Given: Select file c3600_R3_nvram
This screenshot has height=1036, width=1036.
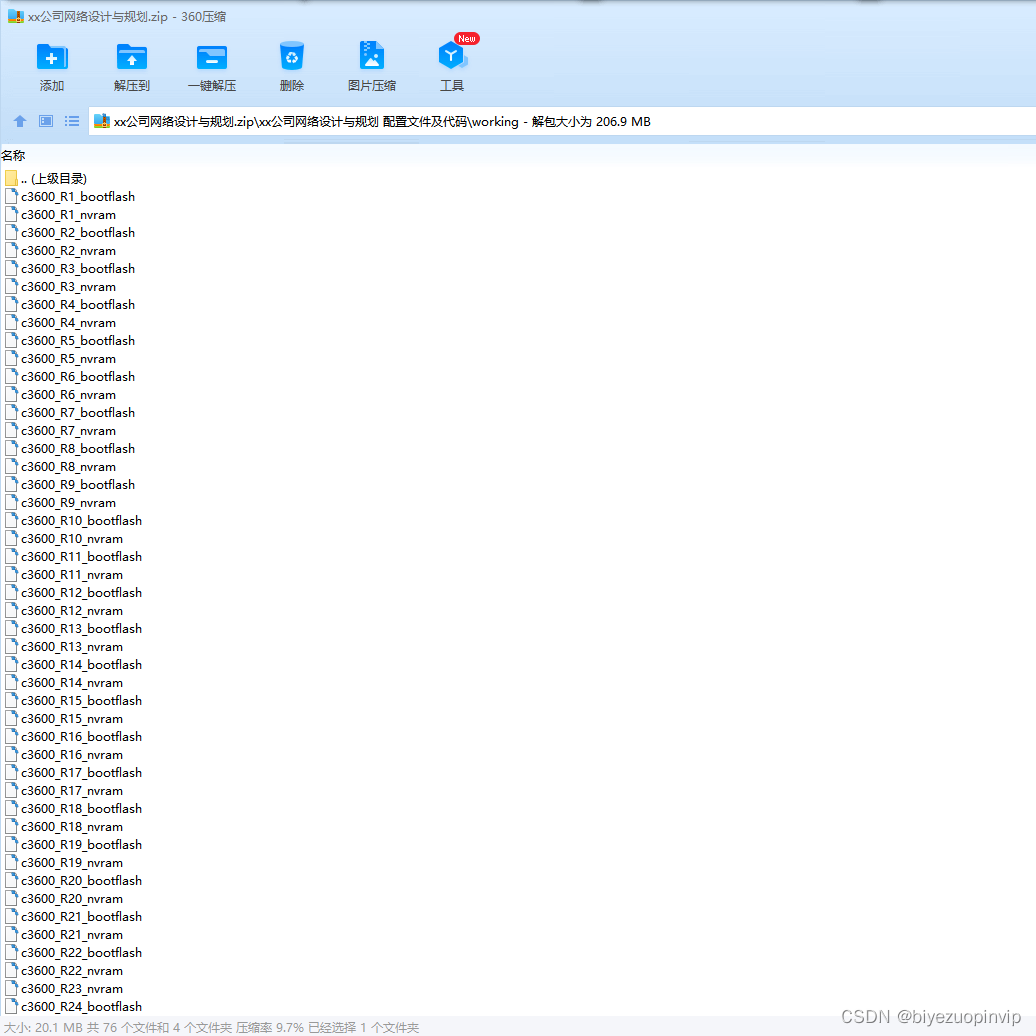Looking at the screenshot, I should pyautogui.click(x=60, y=287).
